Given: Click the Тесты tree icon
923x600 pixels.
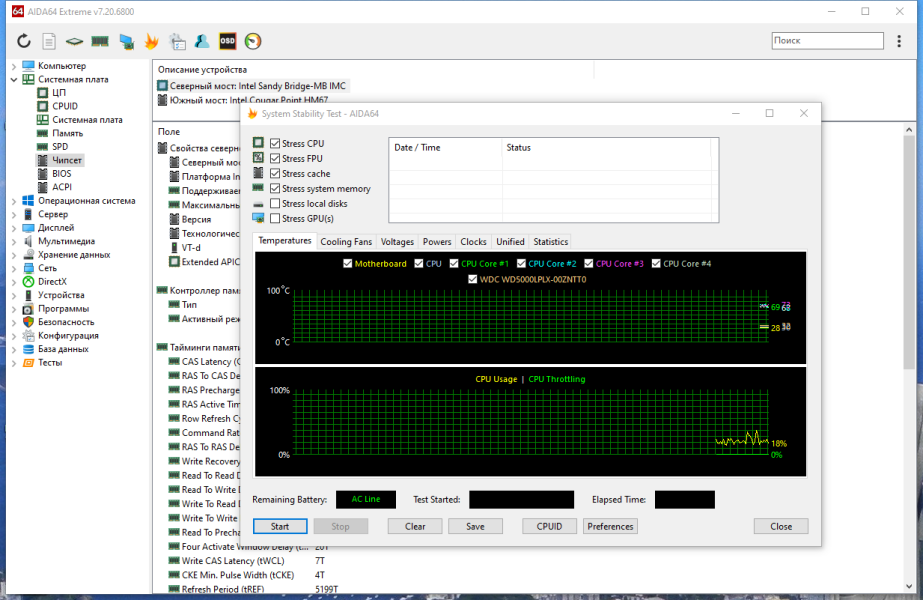Looking at the screenshot, I should pos(28,363).
